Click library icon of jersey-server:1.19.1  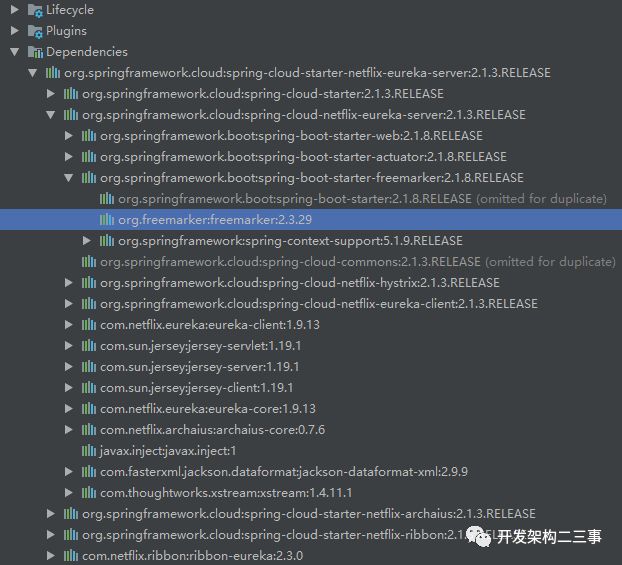point(89,367)
